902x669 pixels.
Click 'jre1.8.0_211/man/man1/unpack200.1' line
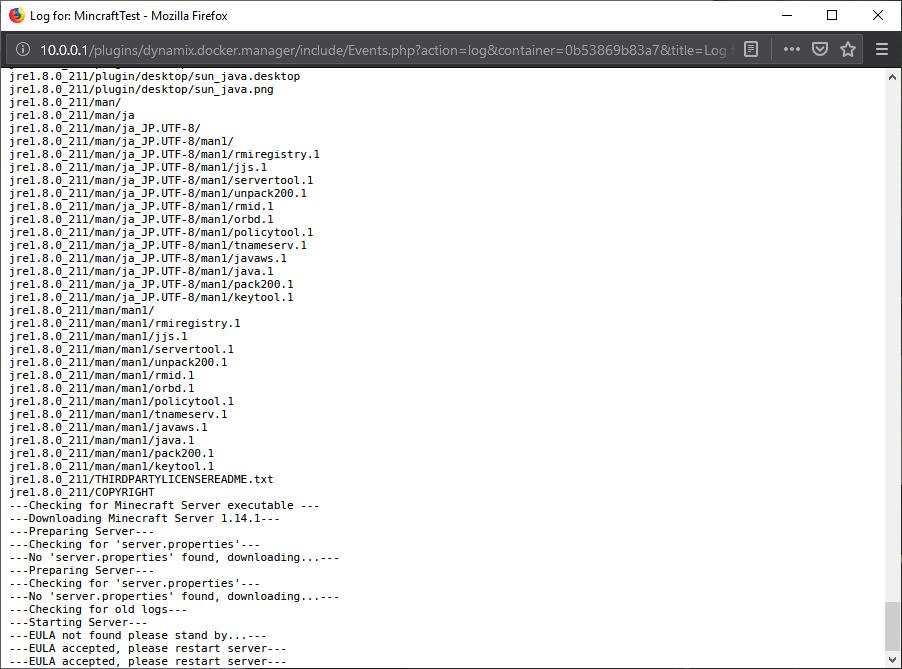118,362
